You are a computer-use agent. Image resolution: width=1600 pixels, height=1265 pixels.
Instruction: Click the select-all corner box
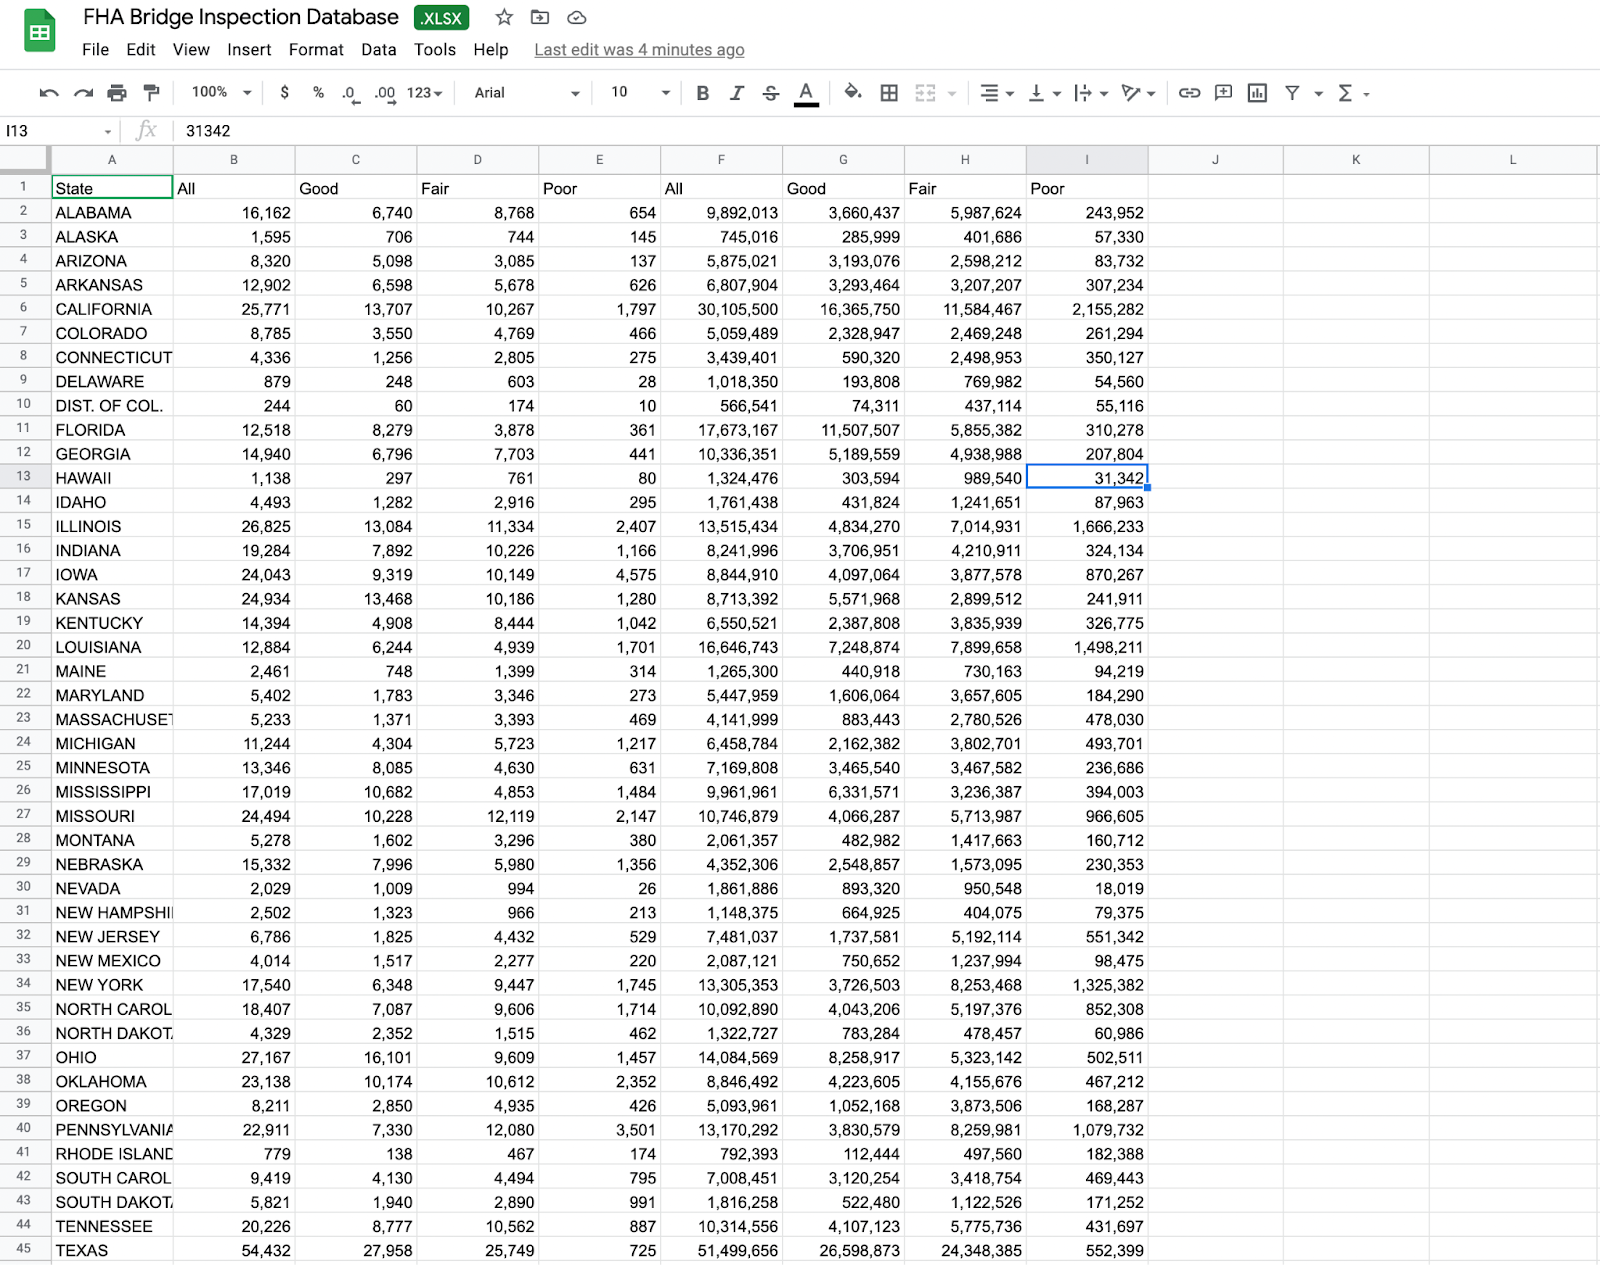click(24, 159)
